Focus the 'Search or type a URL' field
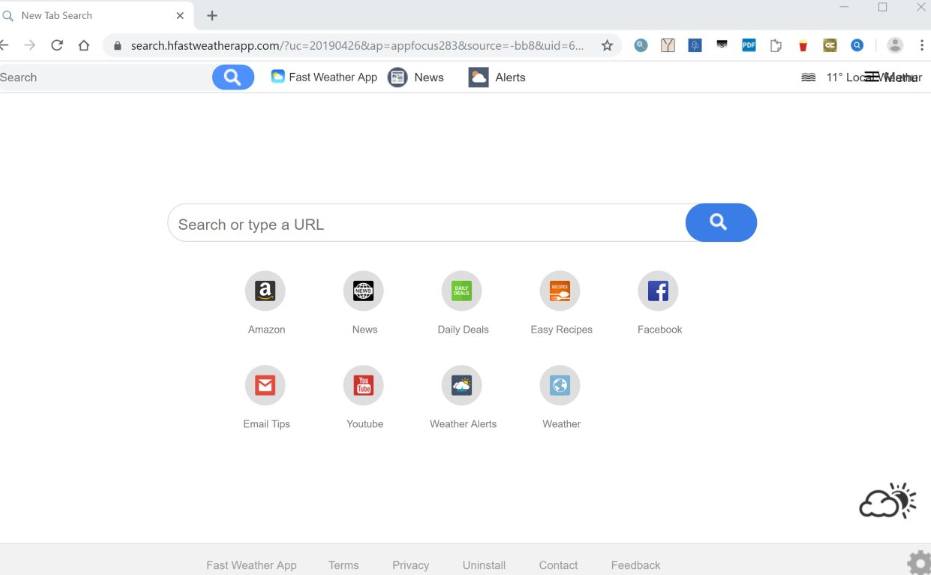Screen dimensions: 931x575 coord(427,224)
